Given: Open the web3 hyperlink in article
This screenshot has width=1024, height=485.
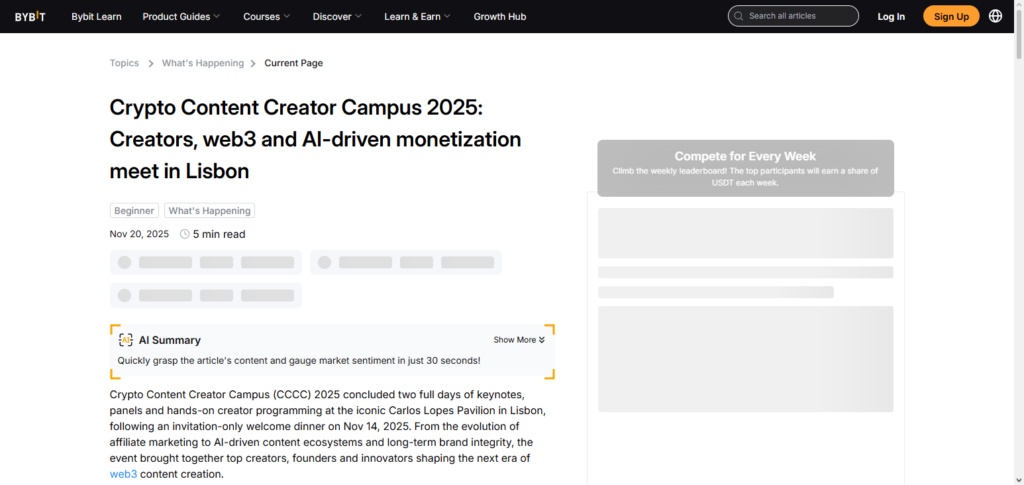Looking at the screenshot, I should tap(123, 475).
